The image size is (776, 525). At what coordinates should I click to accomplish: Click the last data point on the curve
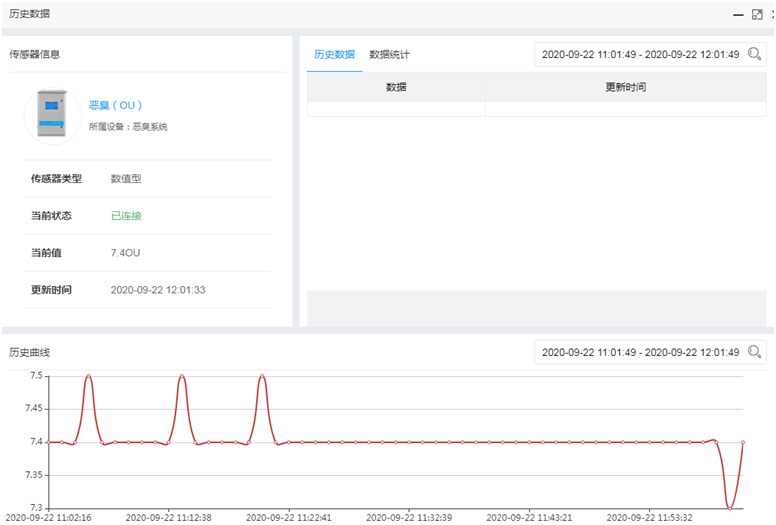[x=742, y=442]
